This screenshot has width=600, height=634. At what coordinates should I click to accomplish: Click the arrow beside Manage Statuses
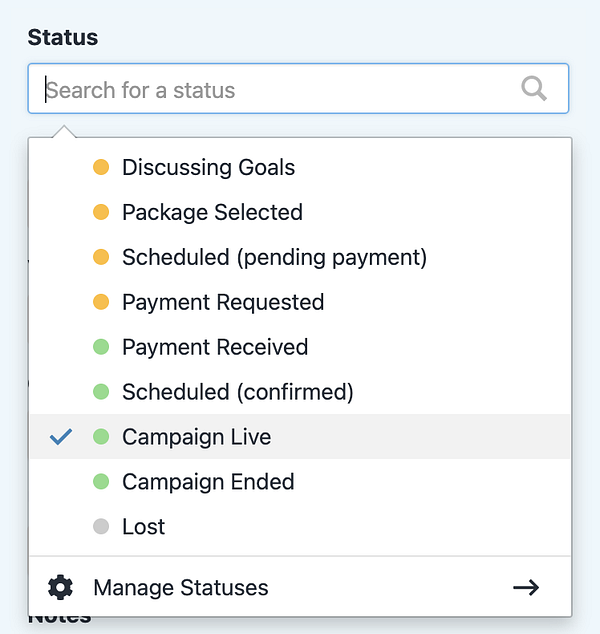[x=526, y=587]
